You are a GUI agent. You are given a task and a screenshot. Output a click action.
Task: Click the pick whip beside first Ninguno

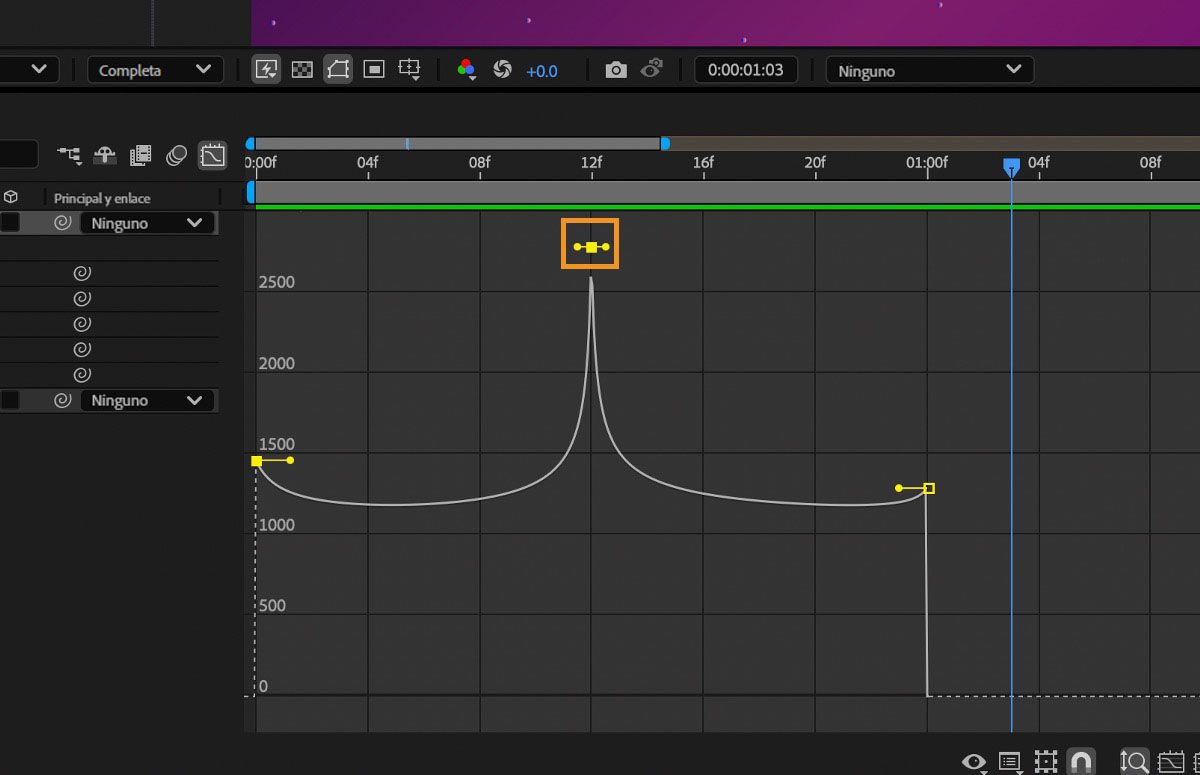tap(62, 223)
